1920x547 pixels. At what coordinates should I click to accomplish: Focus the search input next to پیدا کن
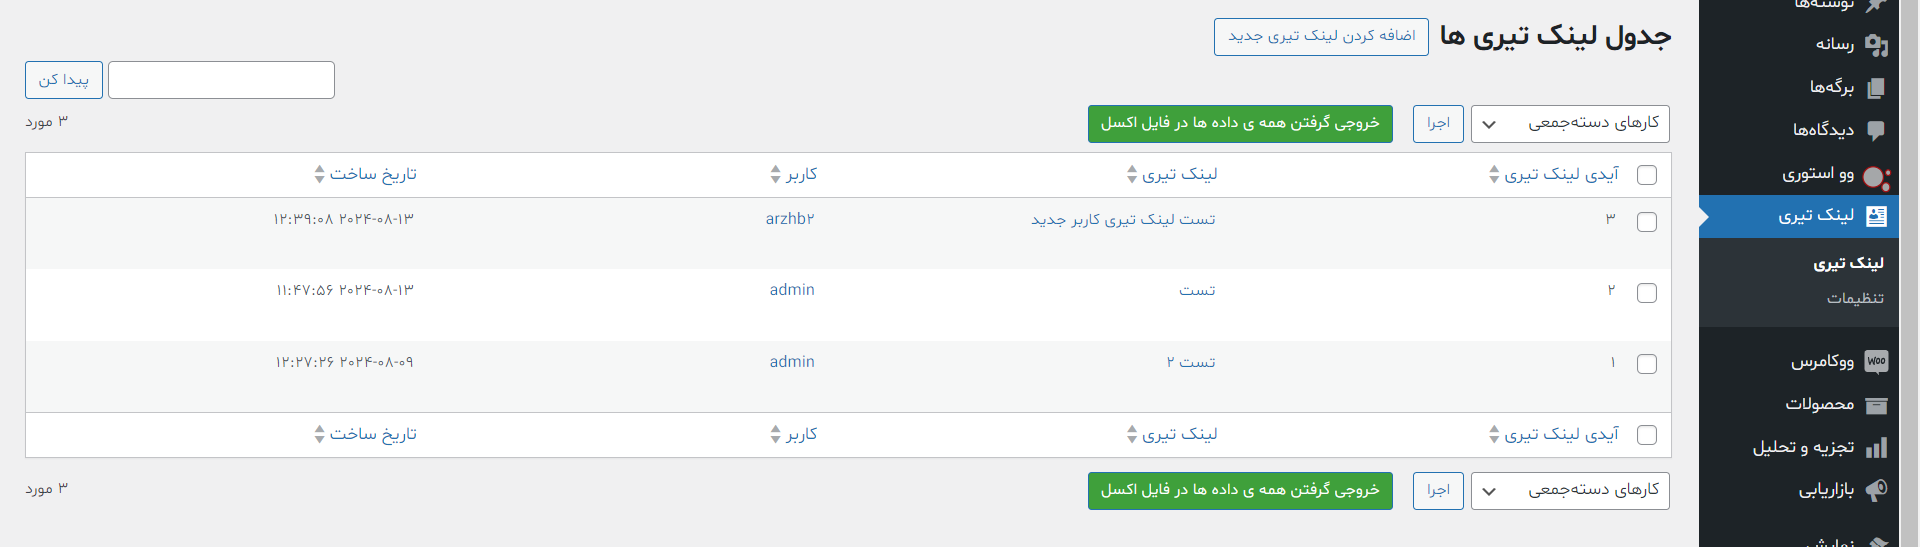221,80
